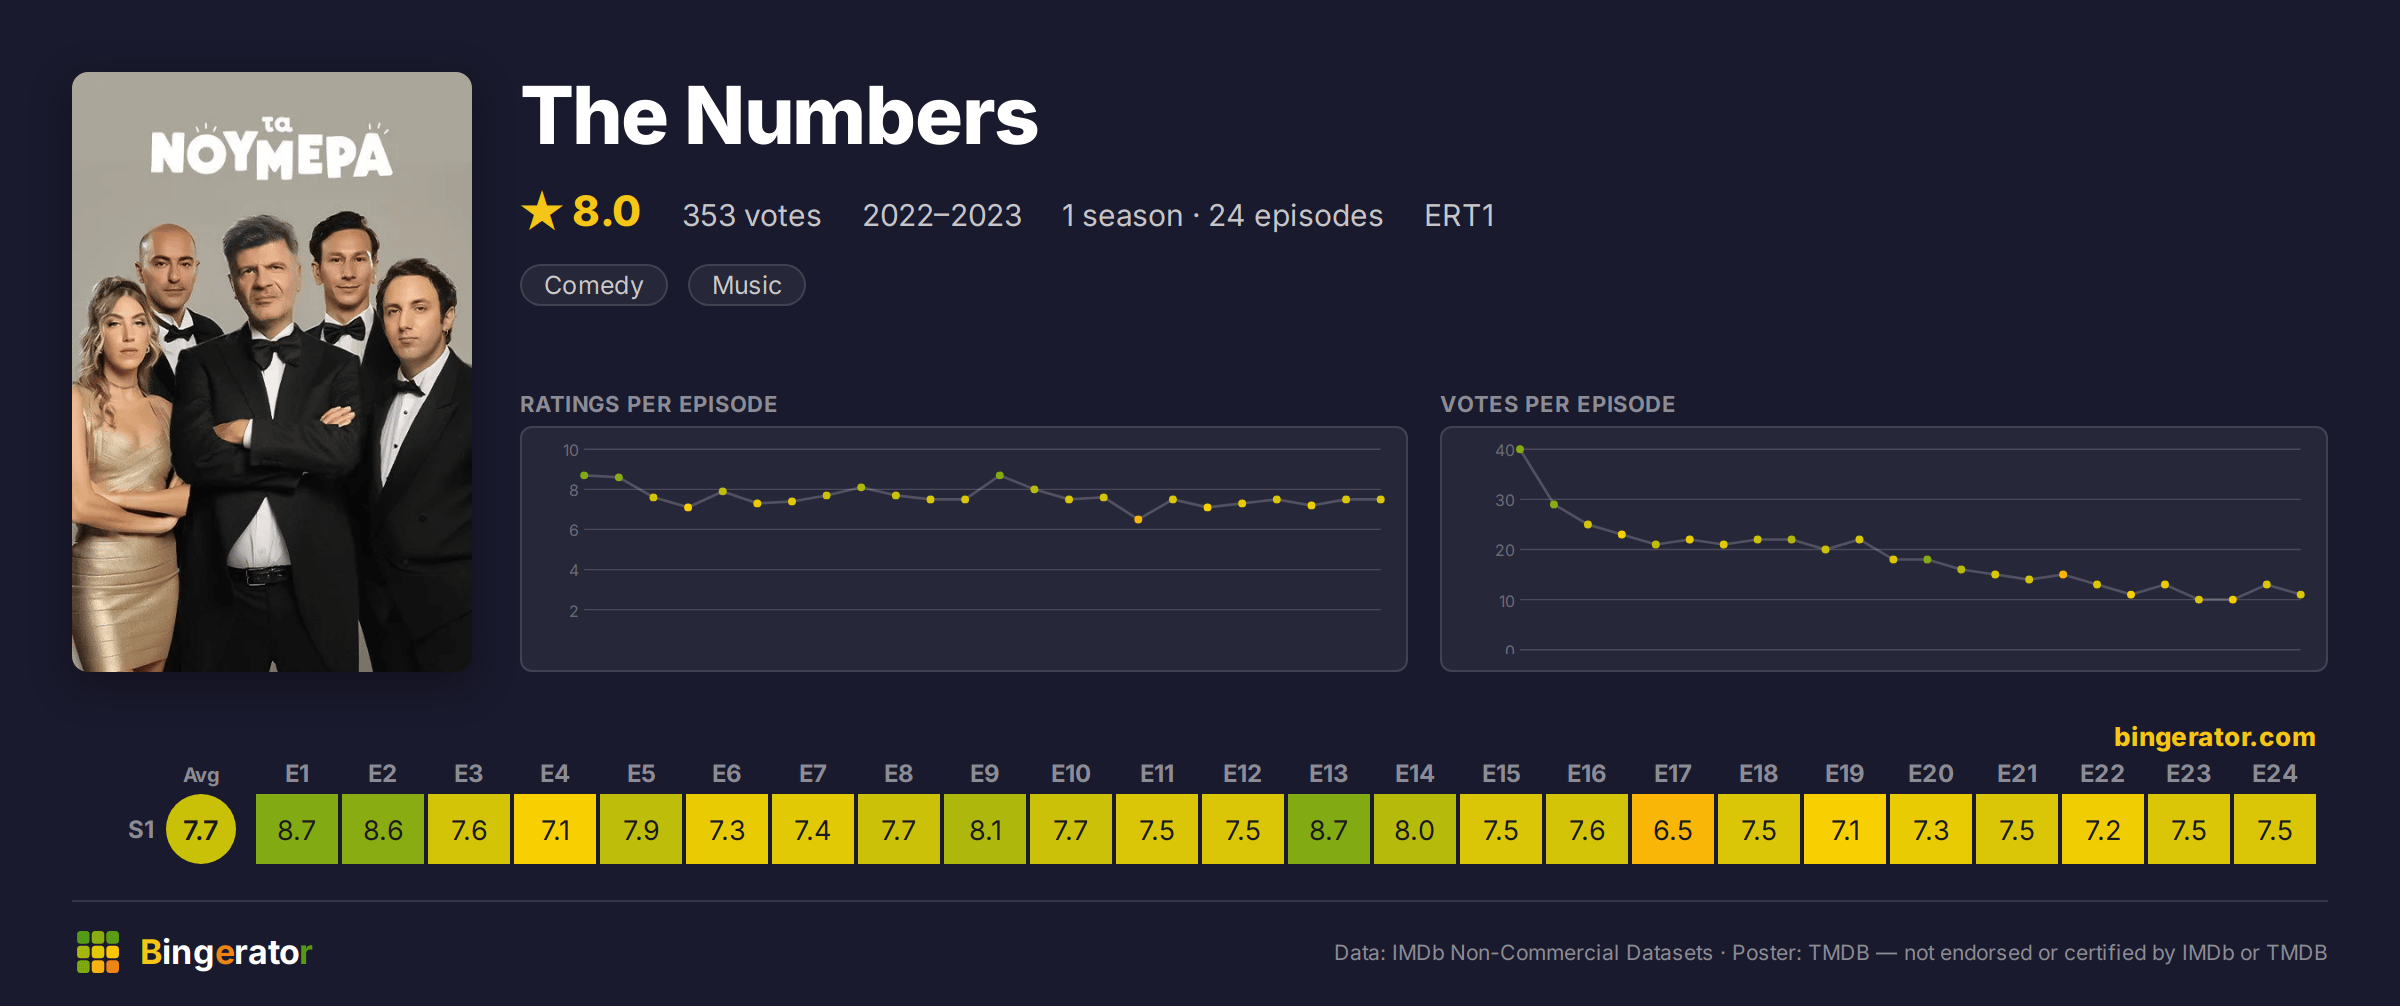Click the E4 yellow 7.1 rating cell

[x=555, y=829]
